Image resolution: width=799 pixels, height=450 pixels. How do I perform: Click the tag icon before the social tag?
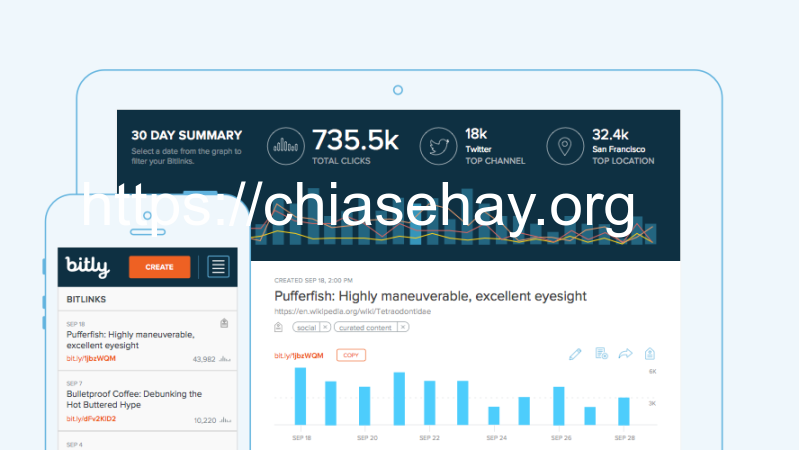(278, 327)
